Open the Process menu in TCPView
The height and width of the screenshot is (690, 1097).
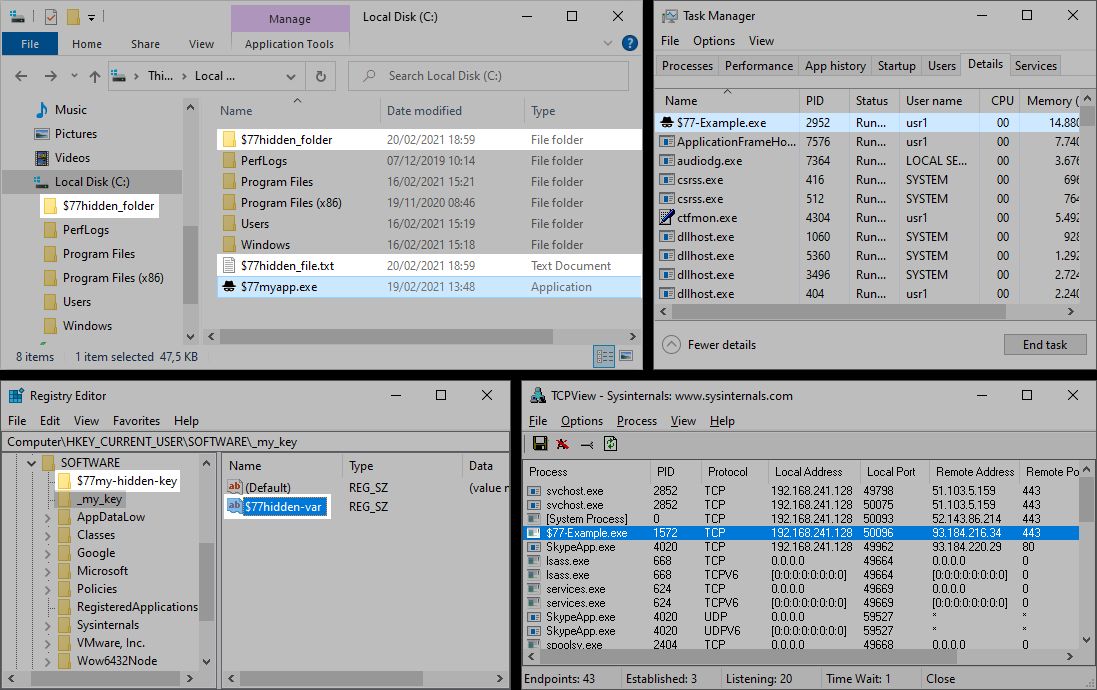[x=636, y=421]
